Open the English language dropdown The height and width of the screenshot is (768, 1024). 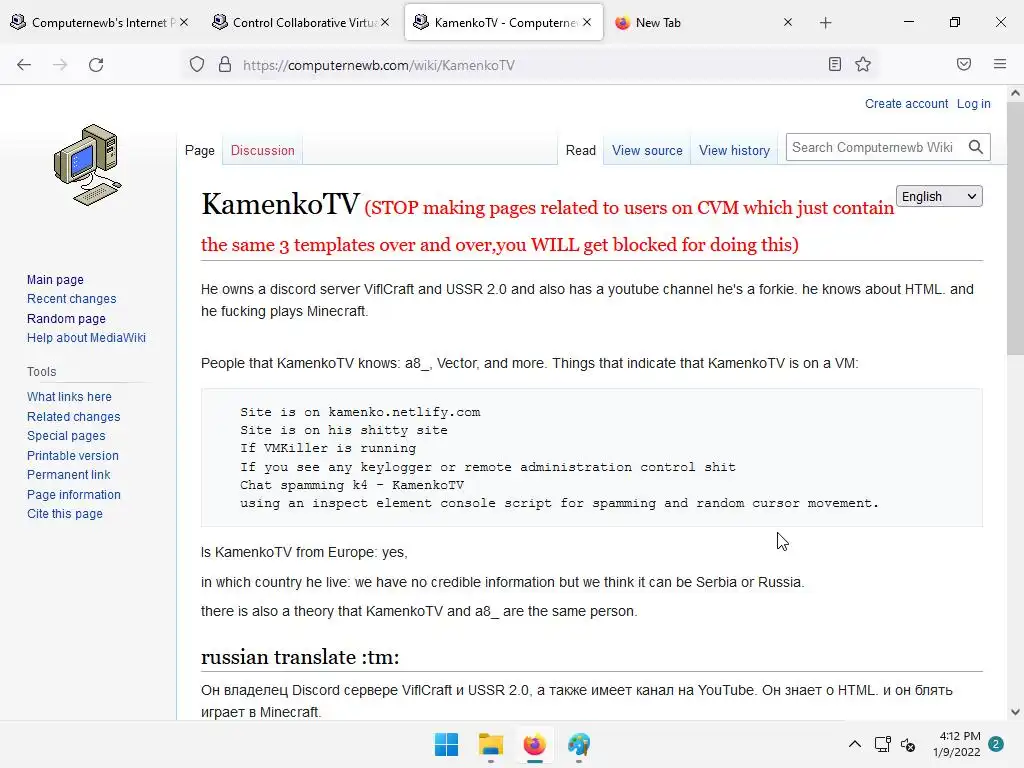[939, 197]
